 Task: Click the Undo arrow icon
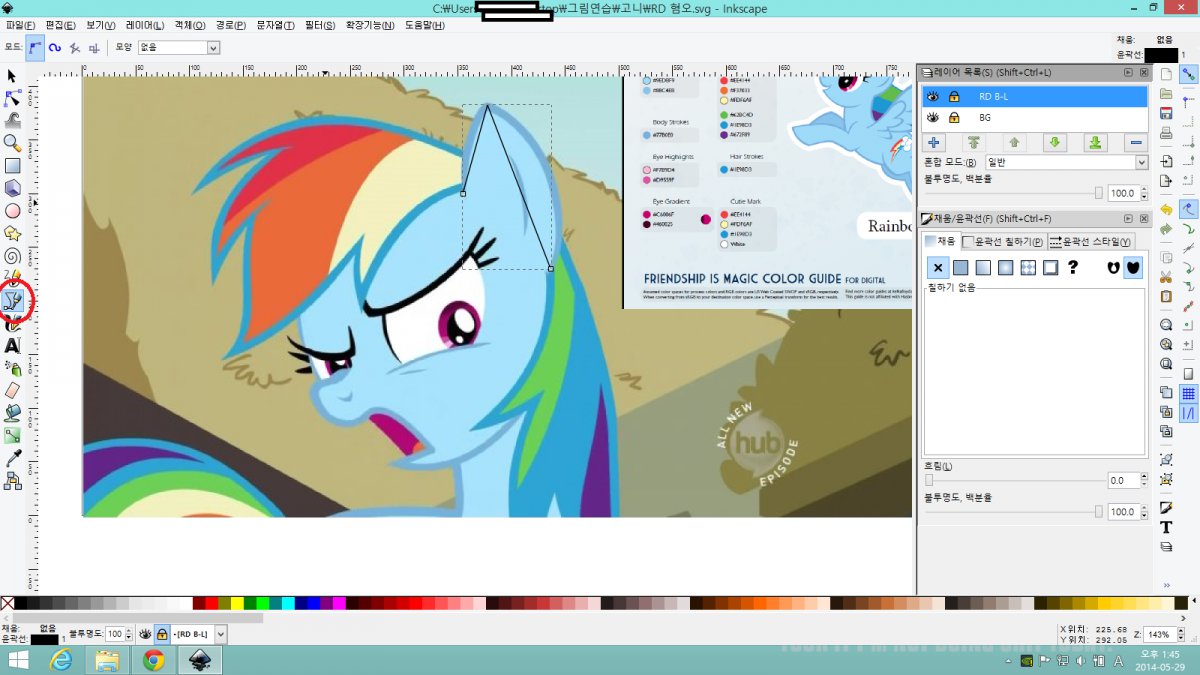pyautogui.click(x=1166, y=210)
